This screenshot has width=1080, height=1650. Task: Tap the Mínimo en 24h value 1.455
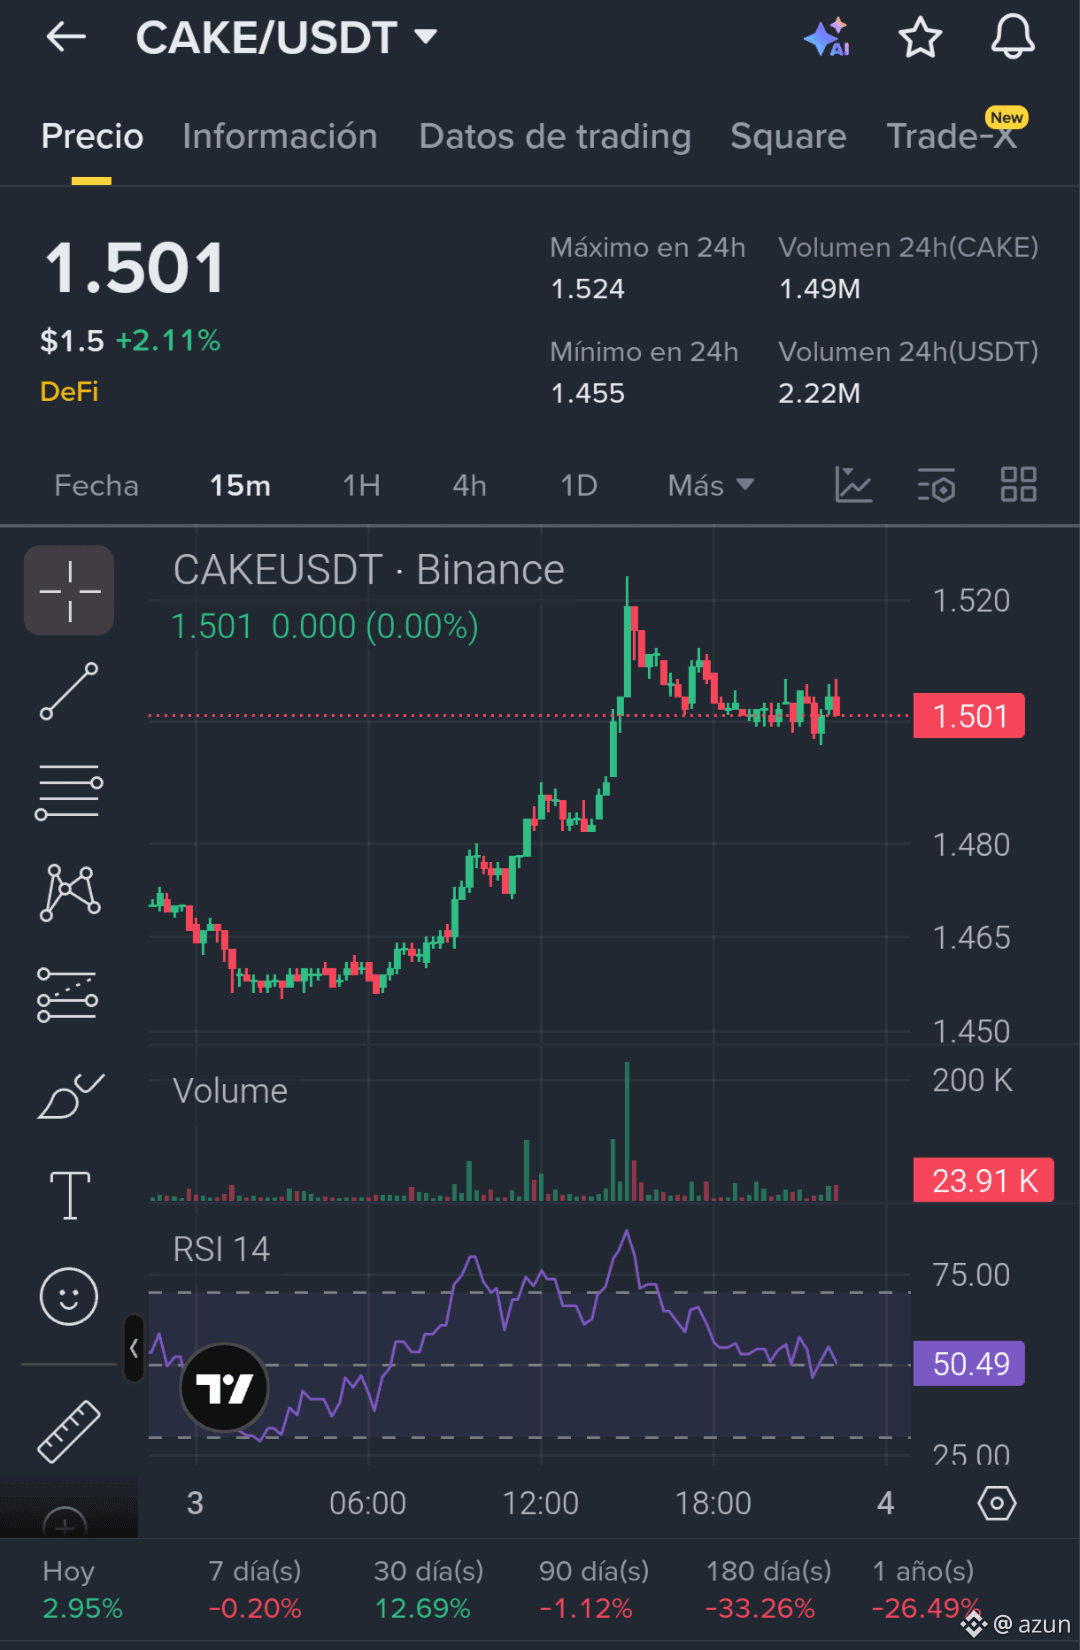click(588, 393)
